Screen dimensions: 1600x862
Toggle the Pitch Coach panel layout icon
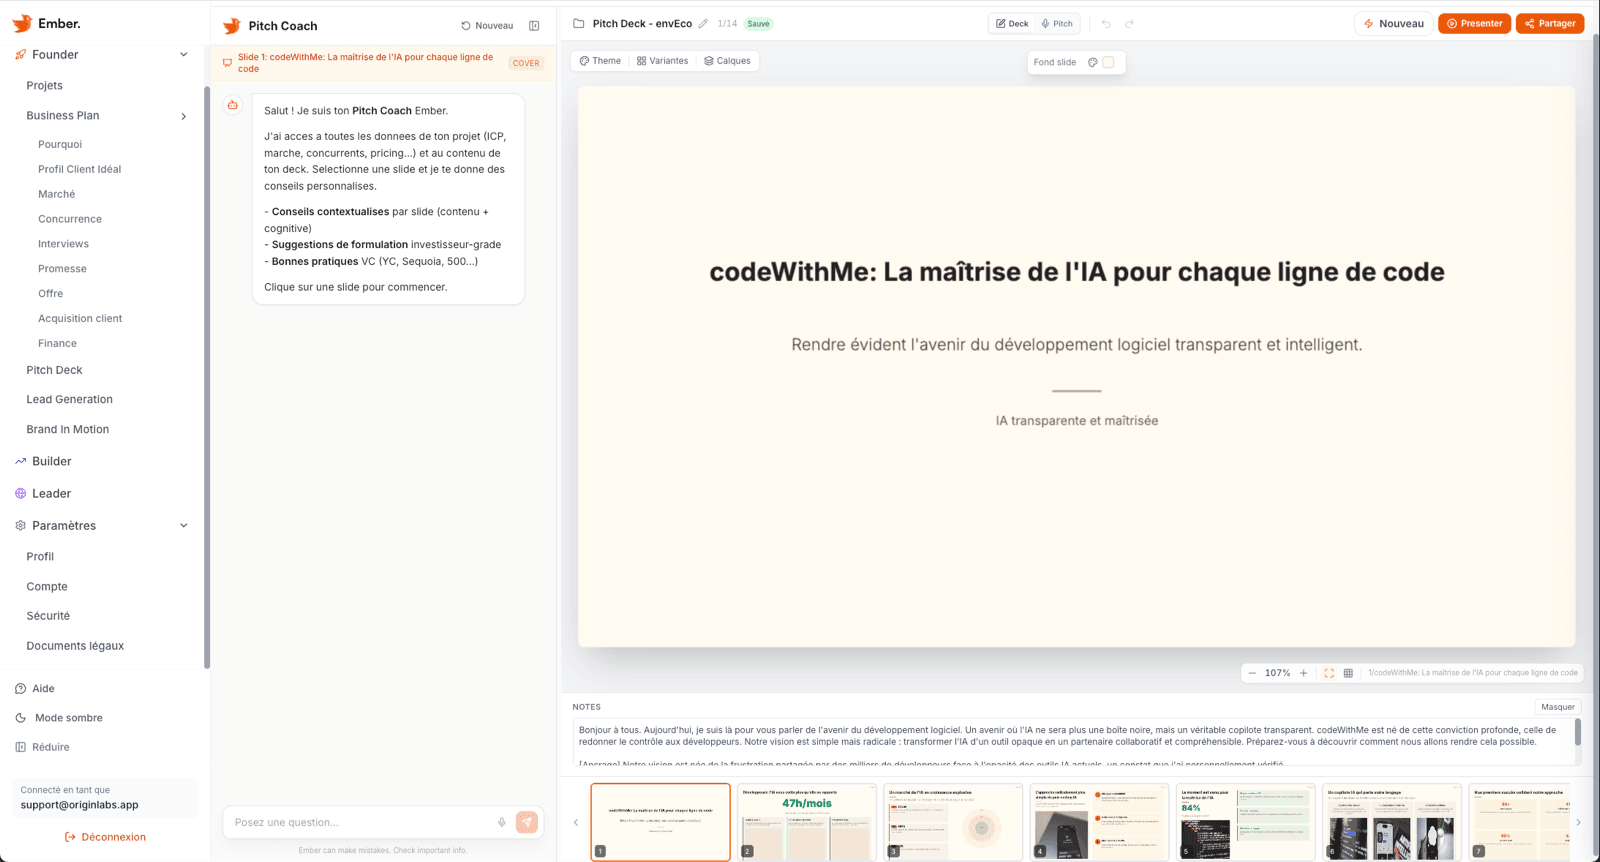pos(534,26)
